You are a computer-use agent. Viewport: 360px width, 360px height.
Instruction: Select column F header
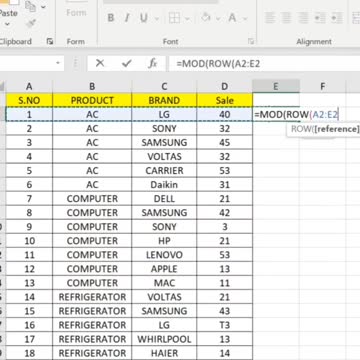pos(322,86)
